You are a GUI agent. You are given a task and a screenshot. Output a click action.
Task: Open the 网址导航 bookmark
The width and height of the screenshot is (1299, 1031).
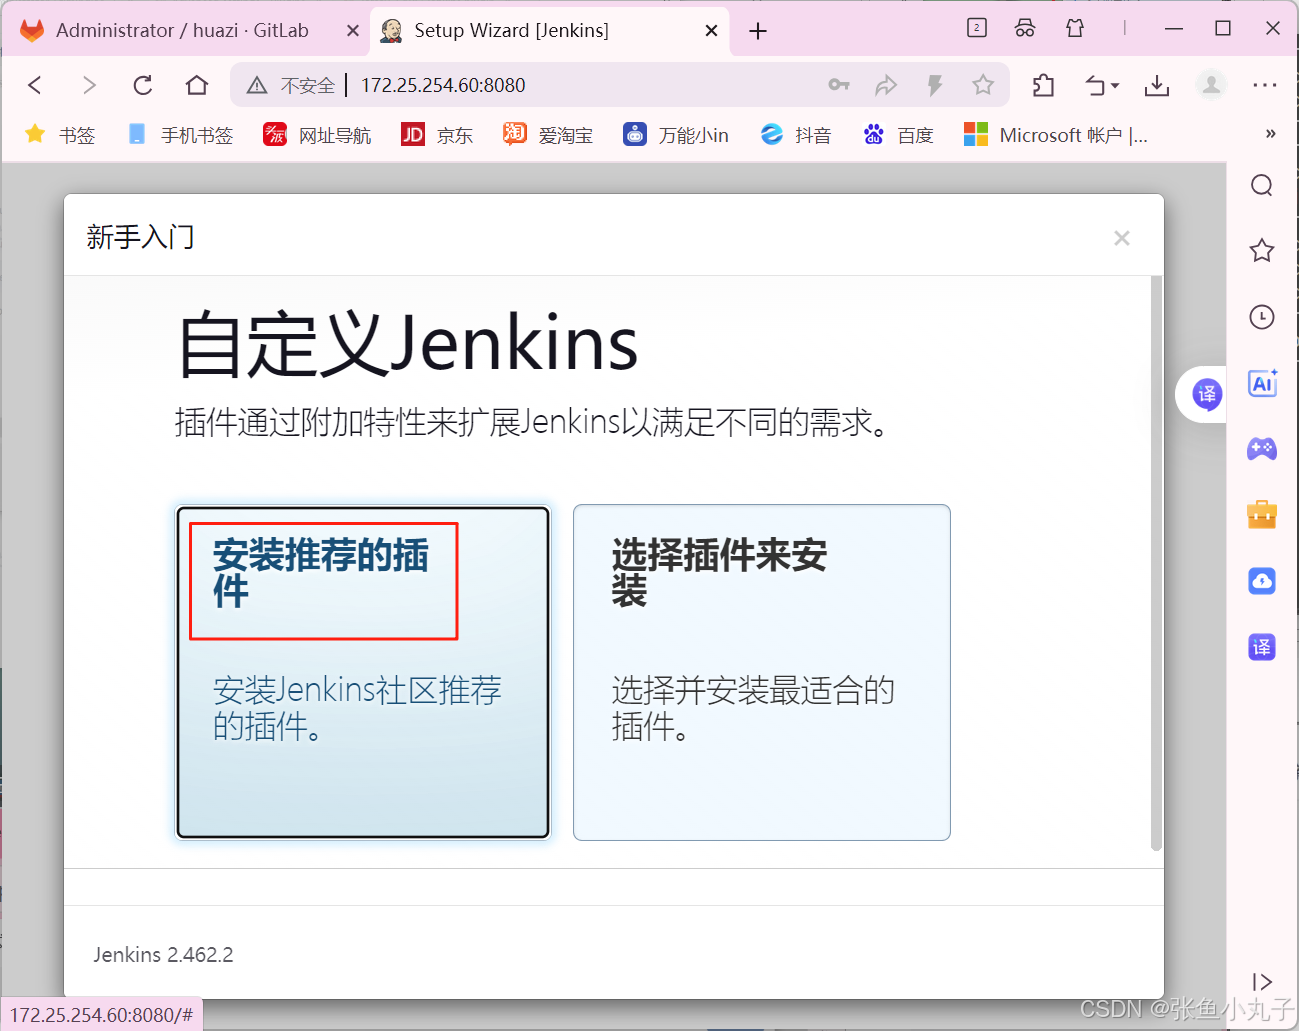(317, 135)
